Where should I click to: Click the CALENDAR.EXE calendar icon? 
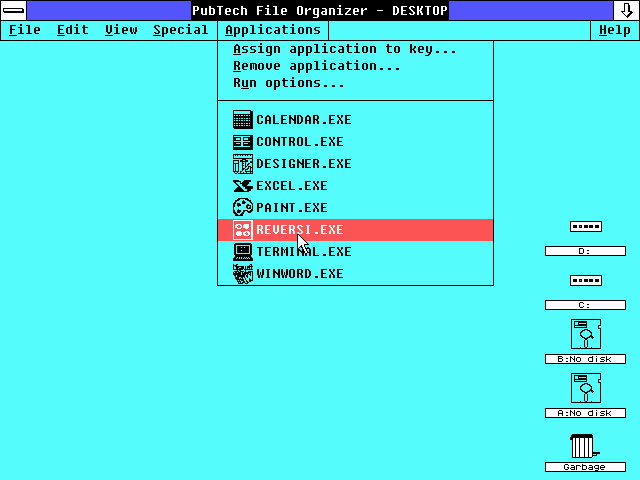[242, 120]
